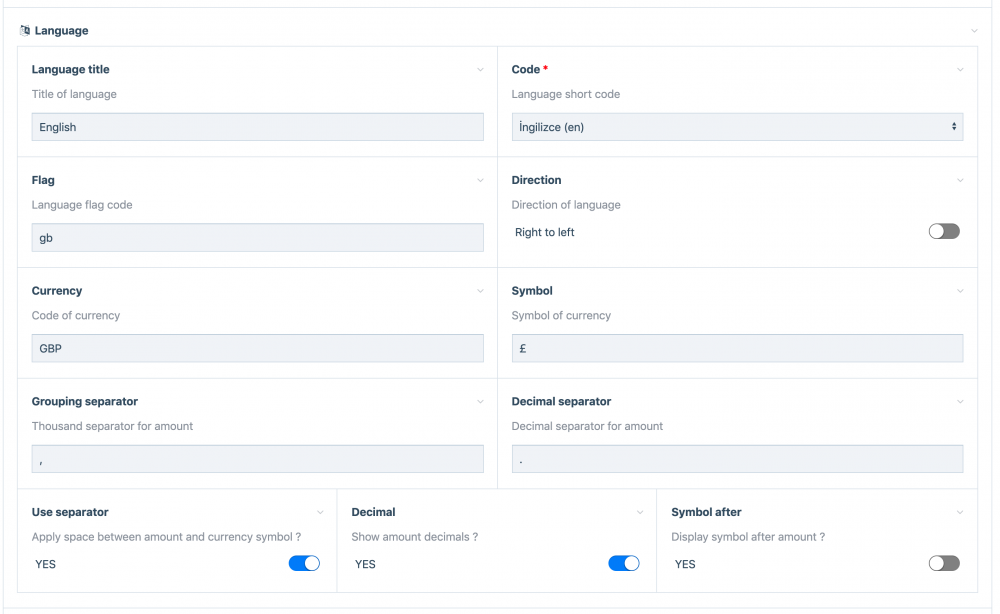Toggle the Right to left switch
This screenshot has height=614, width=1000.
943,232
